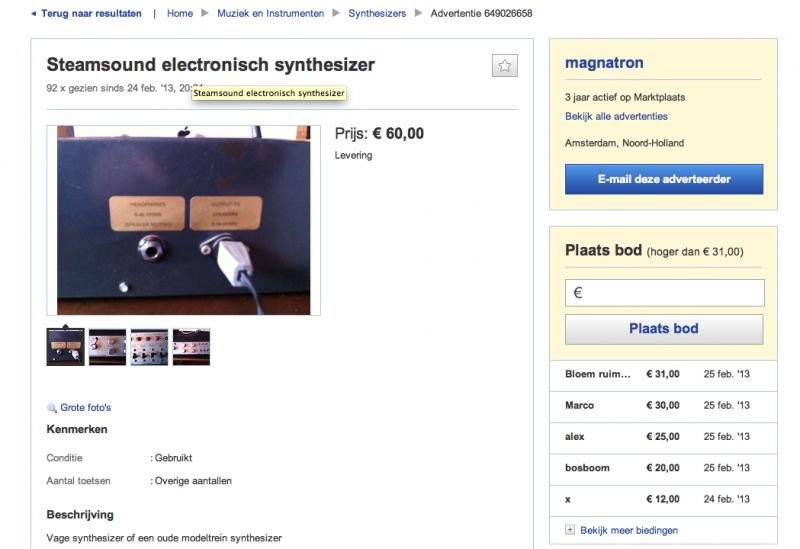Return via Terug naar resultaten link
Image resolution: width=800 pixels, height=549 pixels.
click(91, 14)
